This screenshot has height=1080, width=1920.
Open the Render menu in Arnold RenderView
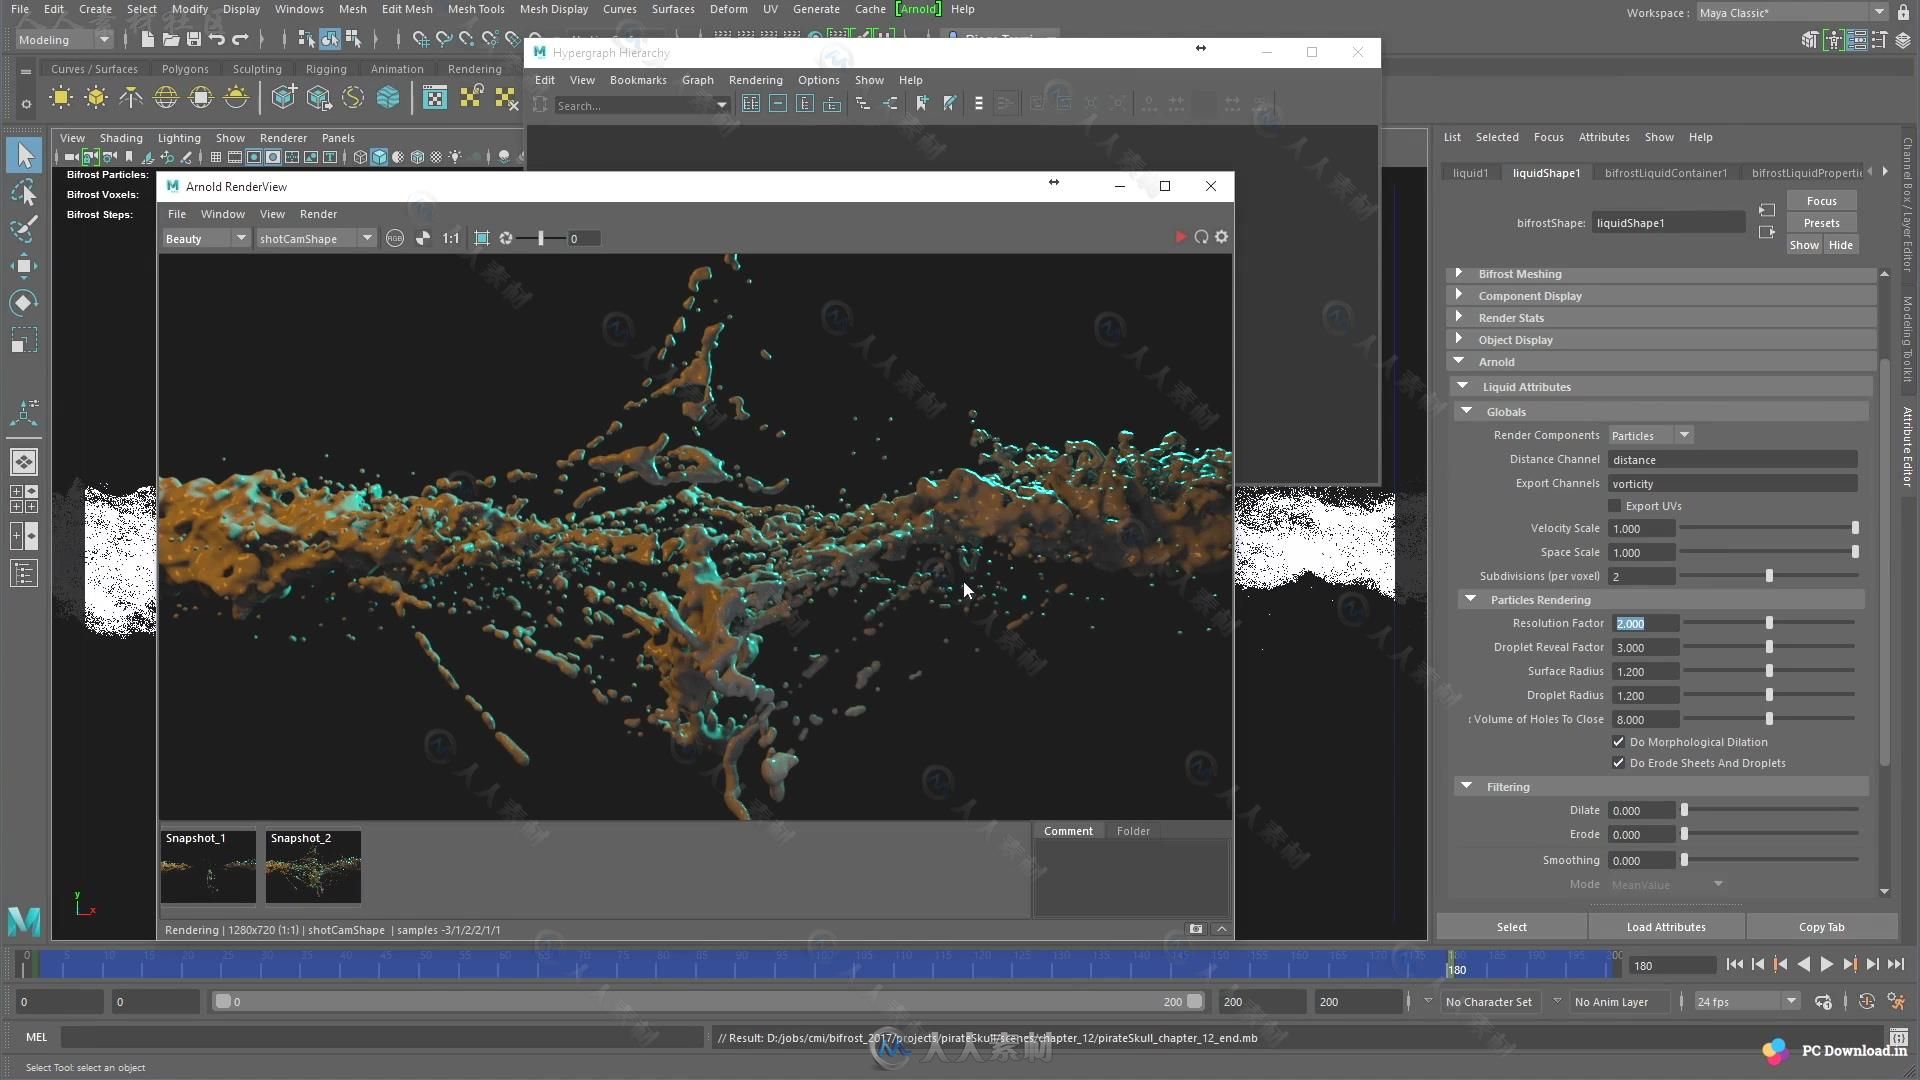point(318,214)
